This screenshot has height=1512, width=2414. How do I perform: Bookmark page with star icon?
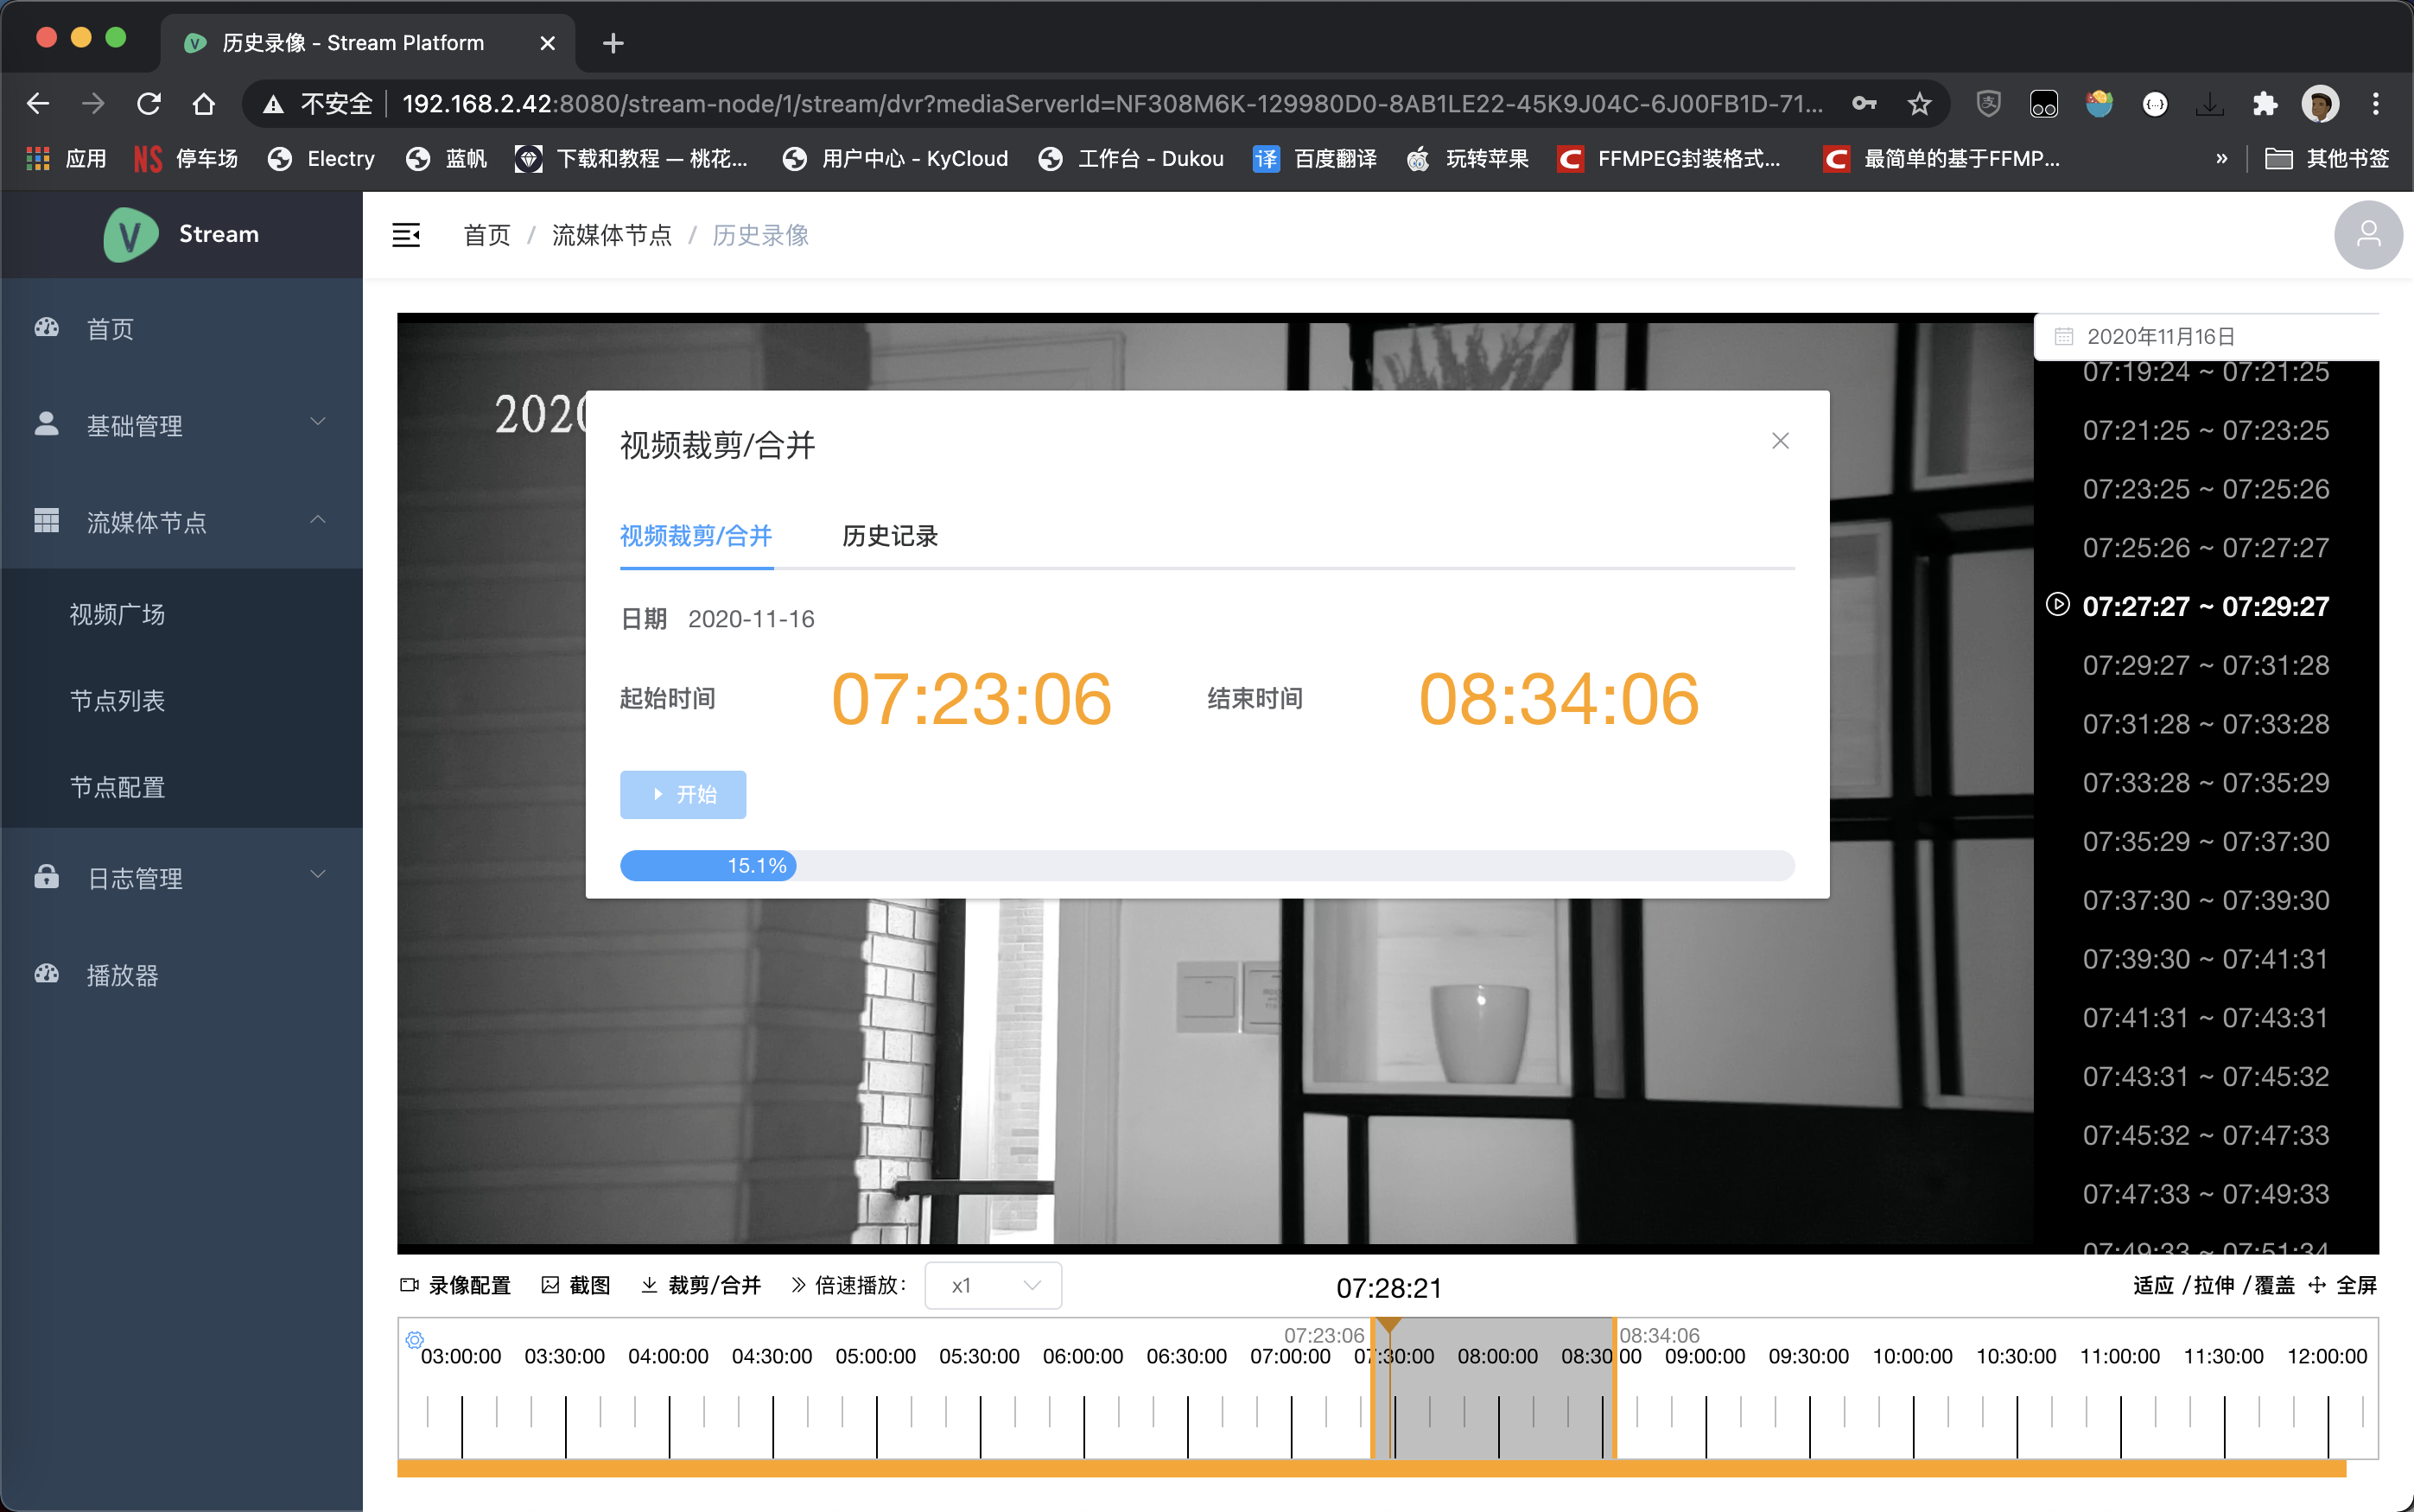pyautogui.click(x=1918, y=104)
